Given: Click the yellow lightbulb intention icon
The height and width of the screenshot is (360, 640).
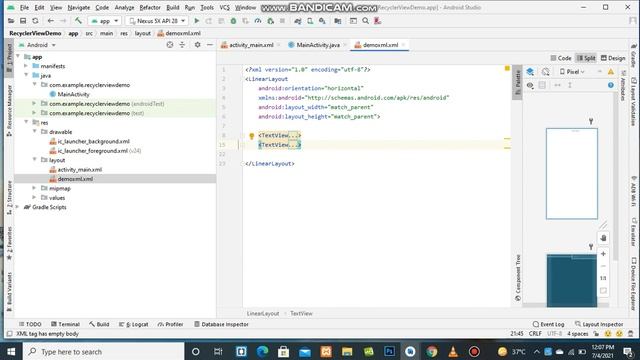Looking at the screenshot, I should pos(251,136).
